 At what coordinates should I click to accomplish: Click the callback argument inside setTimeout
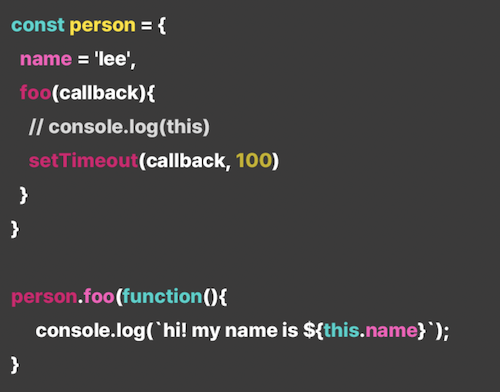[x=185, y=161]
